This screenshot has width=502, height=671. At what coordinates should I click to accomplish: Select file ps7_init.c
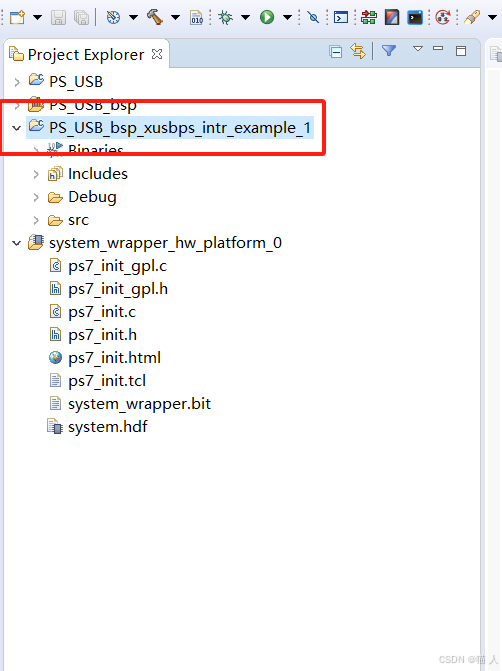pyautogui.click(x=102, y=312)
